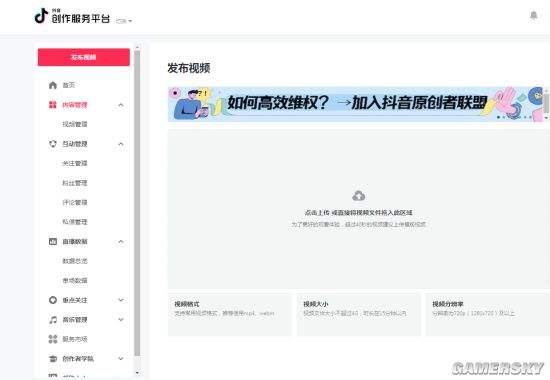Click the 创作服务平台 title text
The image size is (550, 380).
coord(81,19)
